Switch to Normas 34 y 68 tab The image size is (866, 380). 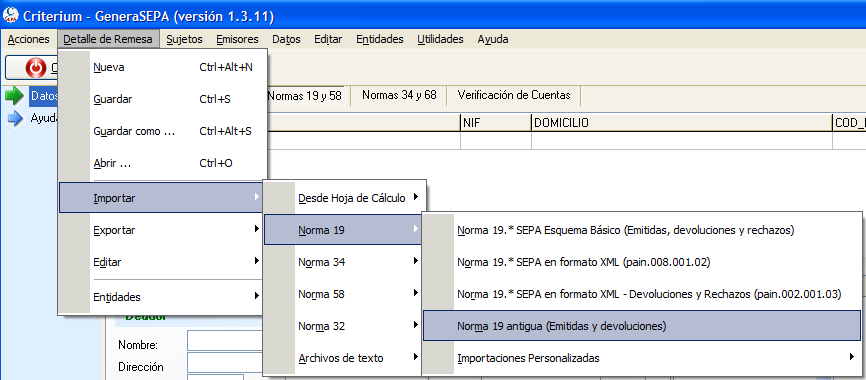[x=399, y=95]
